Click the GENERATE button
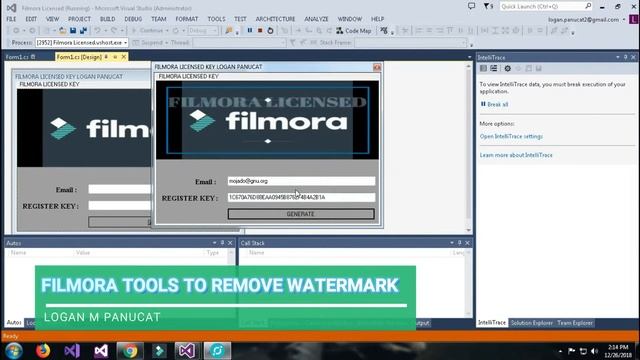Screen dimensions: 640x360 point(301,214)
